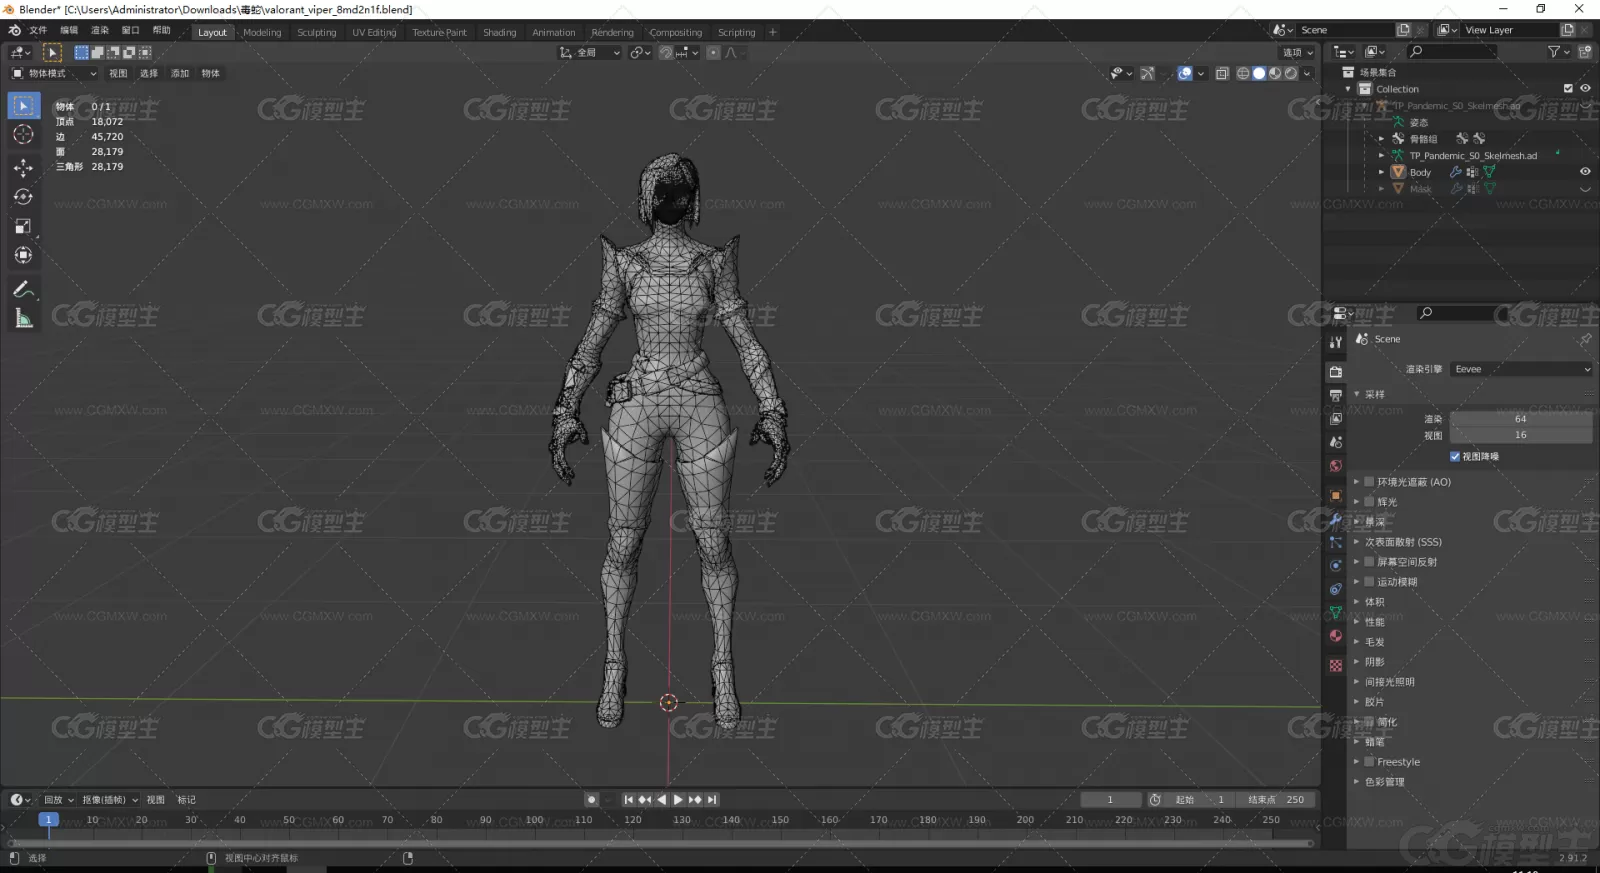Toggle X-ray display in viewport header

1222,73
